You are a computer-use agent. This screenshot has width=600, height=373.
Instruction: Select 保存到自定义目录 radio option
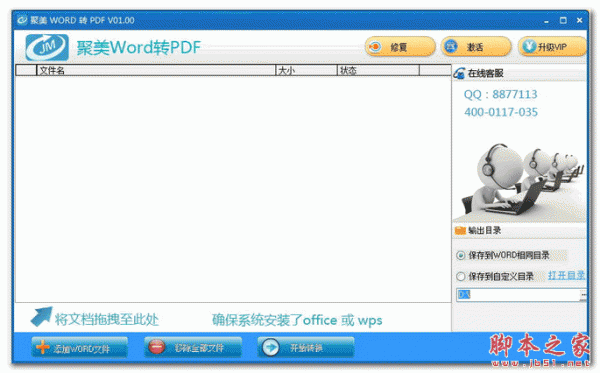[461, 276]
